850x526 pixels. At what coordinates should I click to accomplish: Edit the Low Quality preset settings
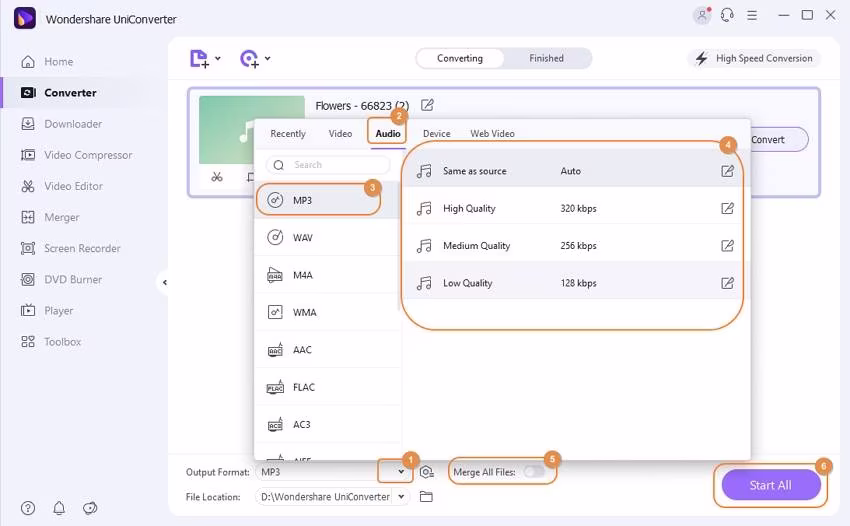(x=727, y=283)
